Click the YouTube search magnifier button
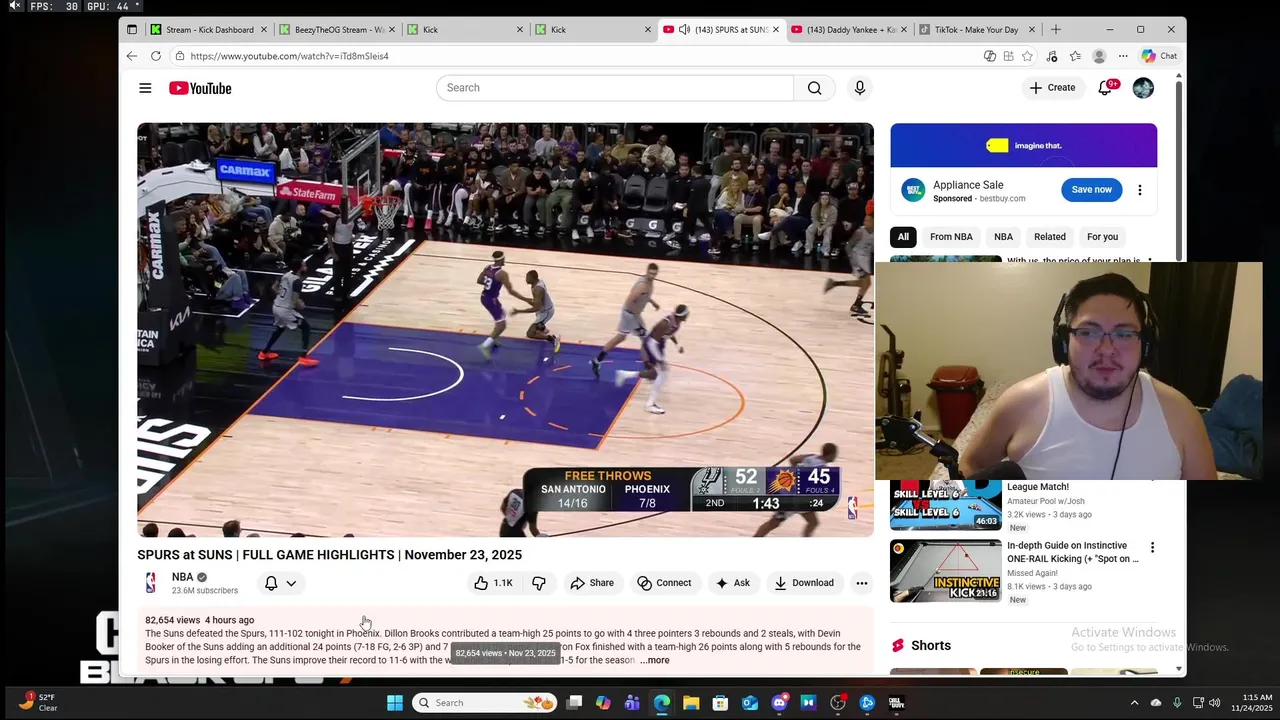1280x720 pixels. pyautogui.click(x=814, y=88)
